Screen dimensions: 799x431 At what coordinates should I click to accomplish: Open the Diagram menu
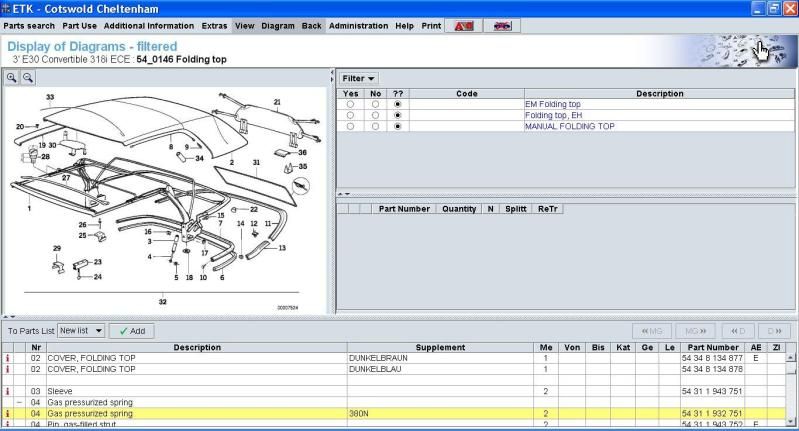(278, 25)
